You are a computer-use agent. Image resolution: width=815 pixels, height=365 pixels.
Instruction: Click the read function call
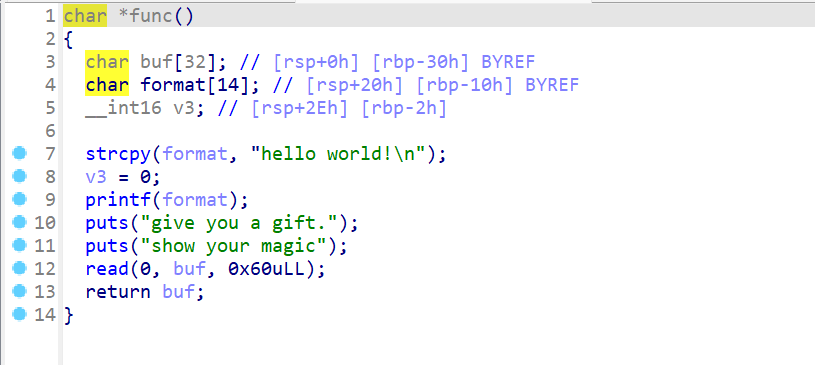click(107, 269)
